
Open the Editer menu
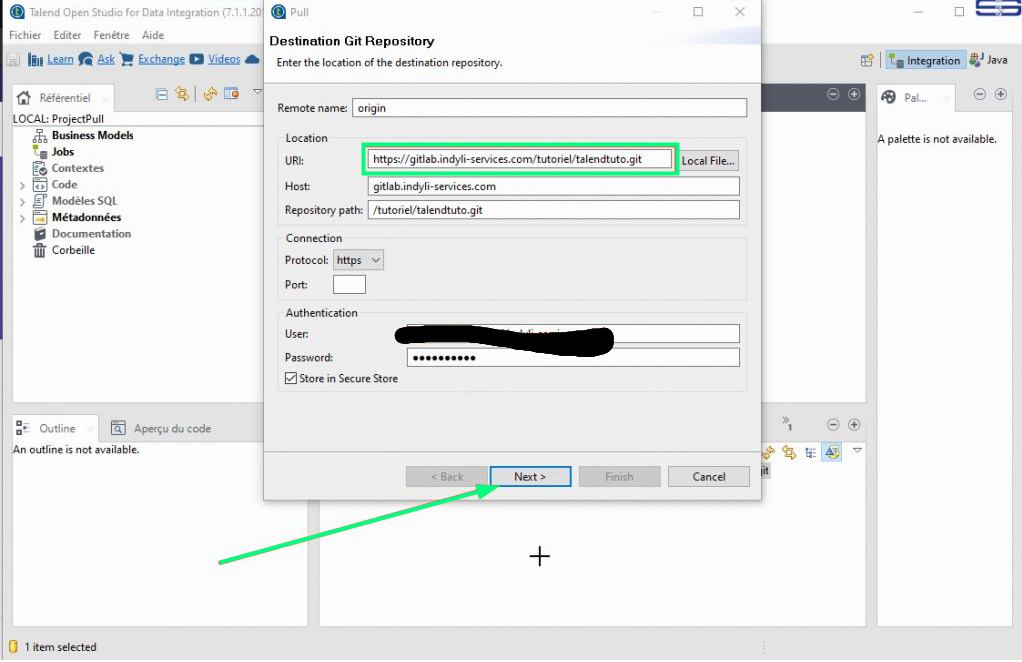coord(67,35)
